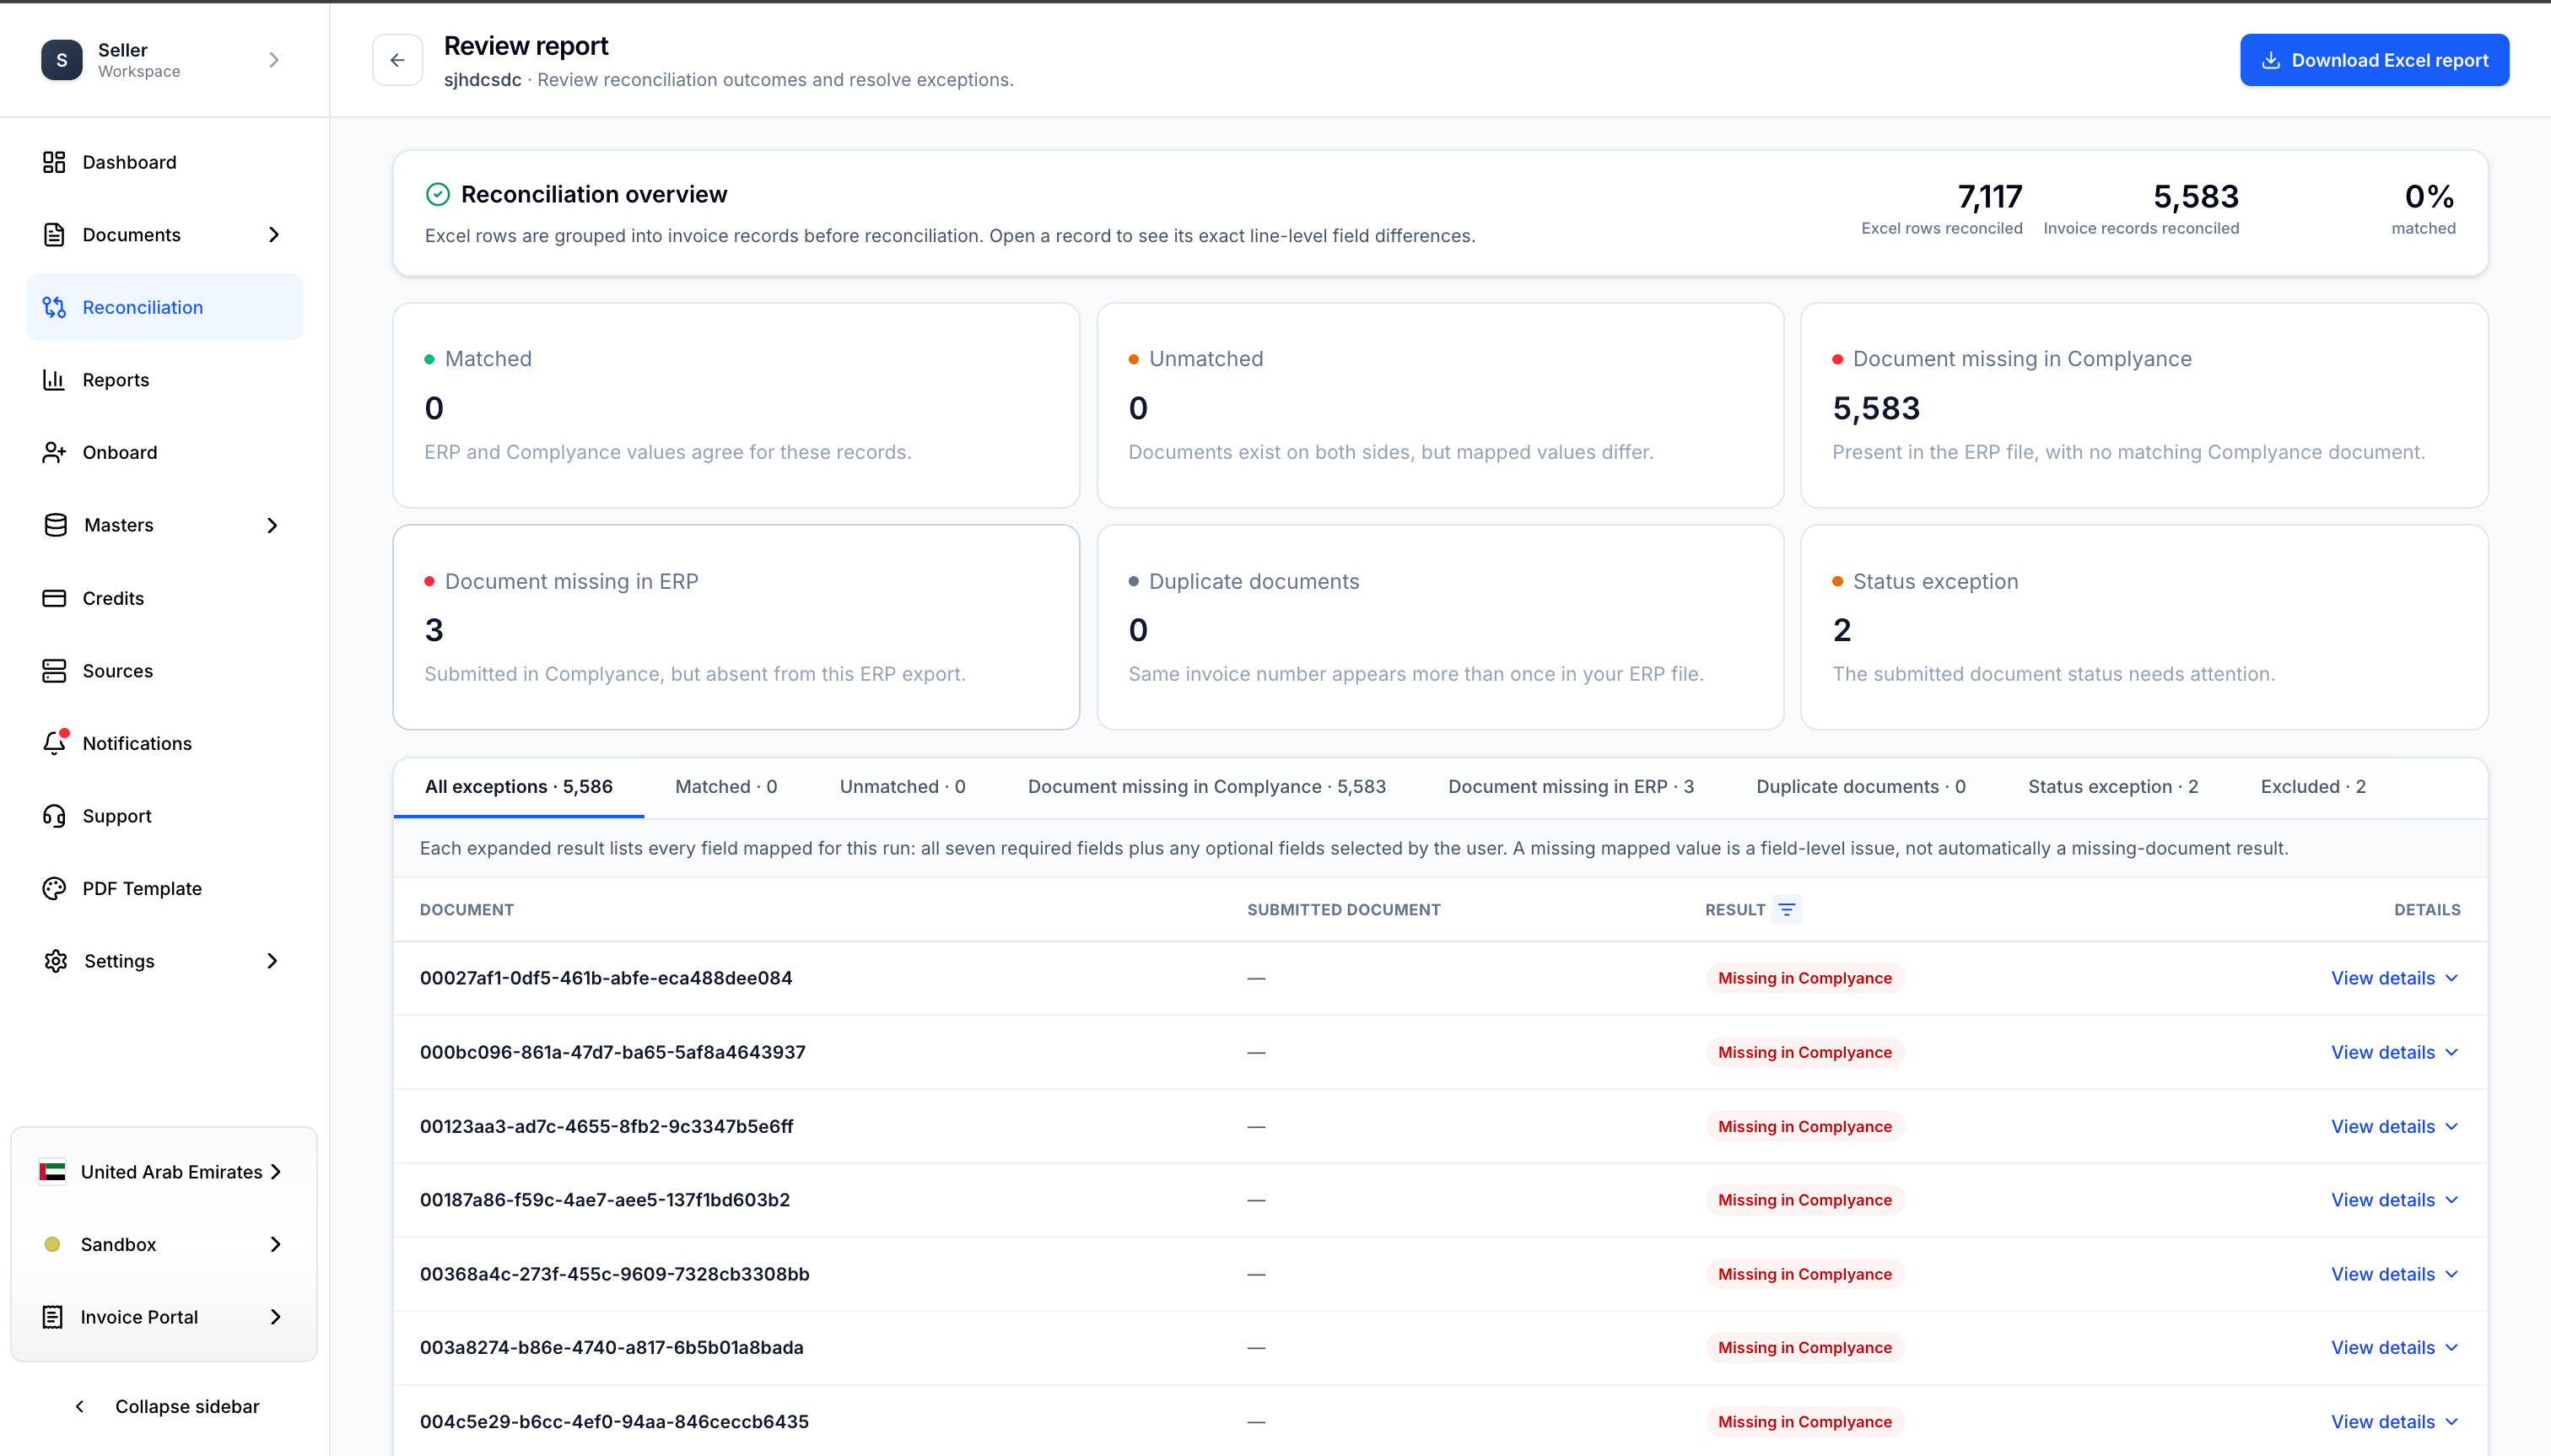Viewport: 2551px width, 1456px height.
Task: Click the Invoice Portal receipt icon
Action: [x=53, y=1317]
